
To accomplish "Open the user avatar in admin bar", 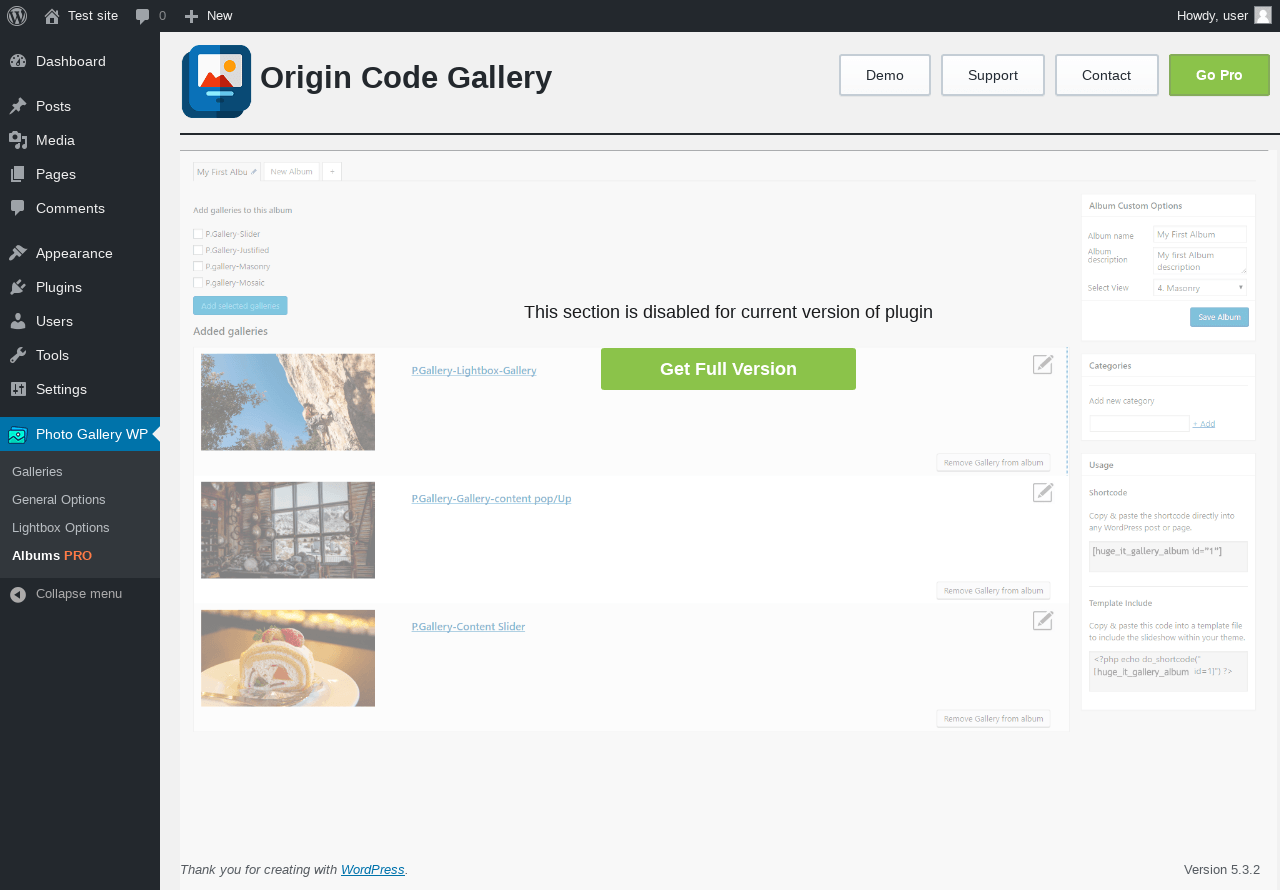I will [x=1263, y=15].
